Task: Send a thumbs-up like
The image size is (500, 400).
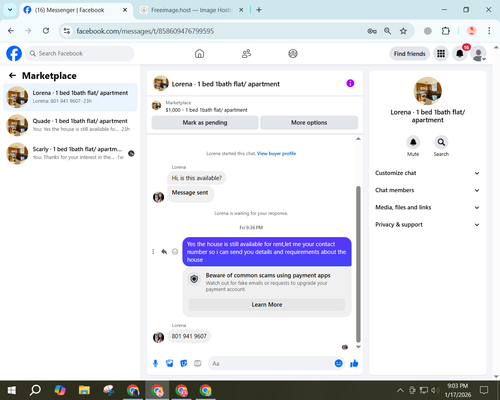Action: coord(354,363)
